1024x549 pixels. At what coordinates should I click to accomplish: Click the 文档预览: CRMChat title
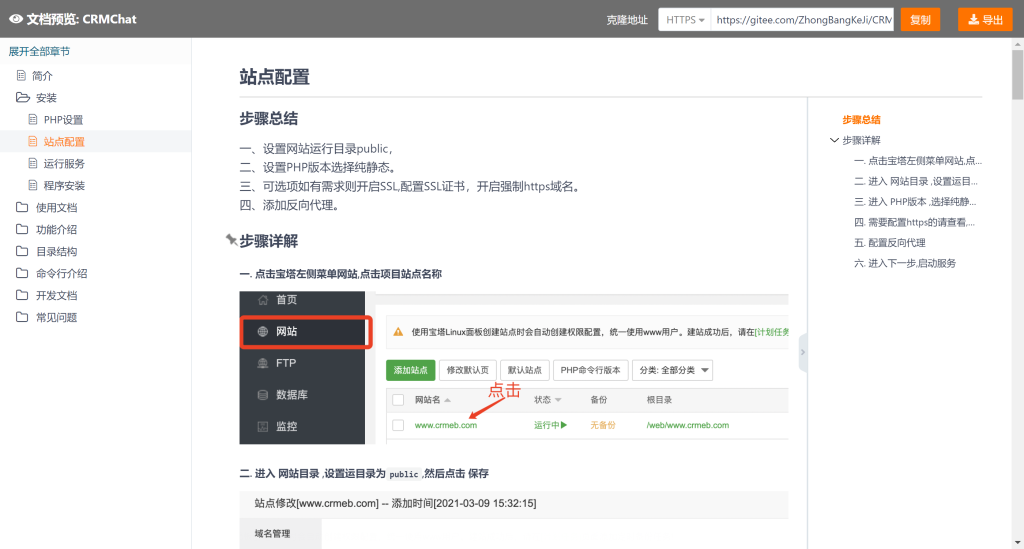click(81, 20)
